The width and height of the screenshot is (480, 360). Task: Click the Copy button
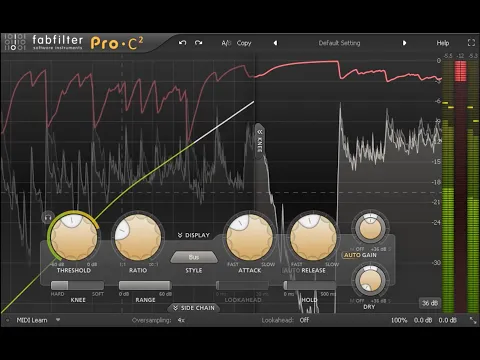pos(244,43)
